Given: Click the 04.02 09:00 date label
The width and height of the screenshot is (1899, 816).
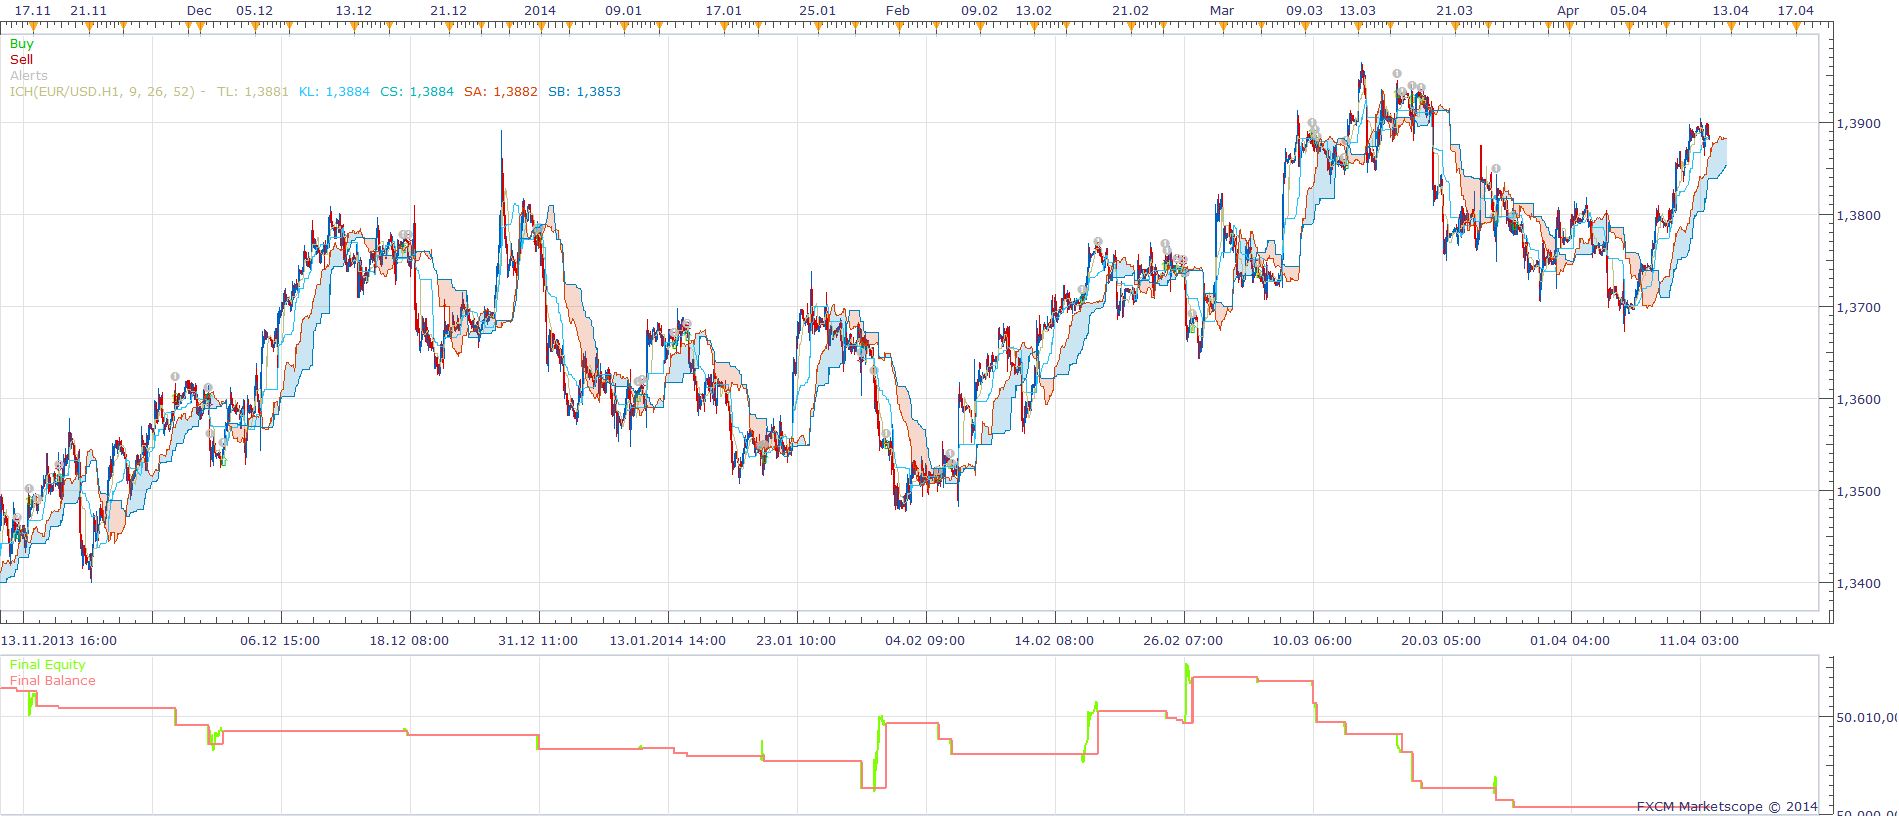Looking at the screenshot, I should coord(925,641).
